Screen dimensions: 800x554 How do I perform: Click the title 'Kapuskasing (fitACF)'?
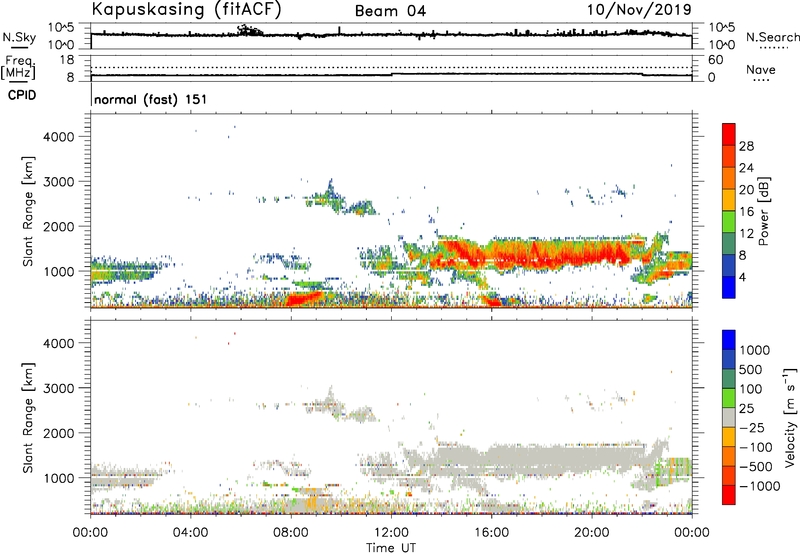point(186,9)
